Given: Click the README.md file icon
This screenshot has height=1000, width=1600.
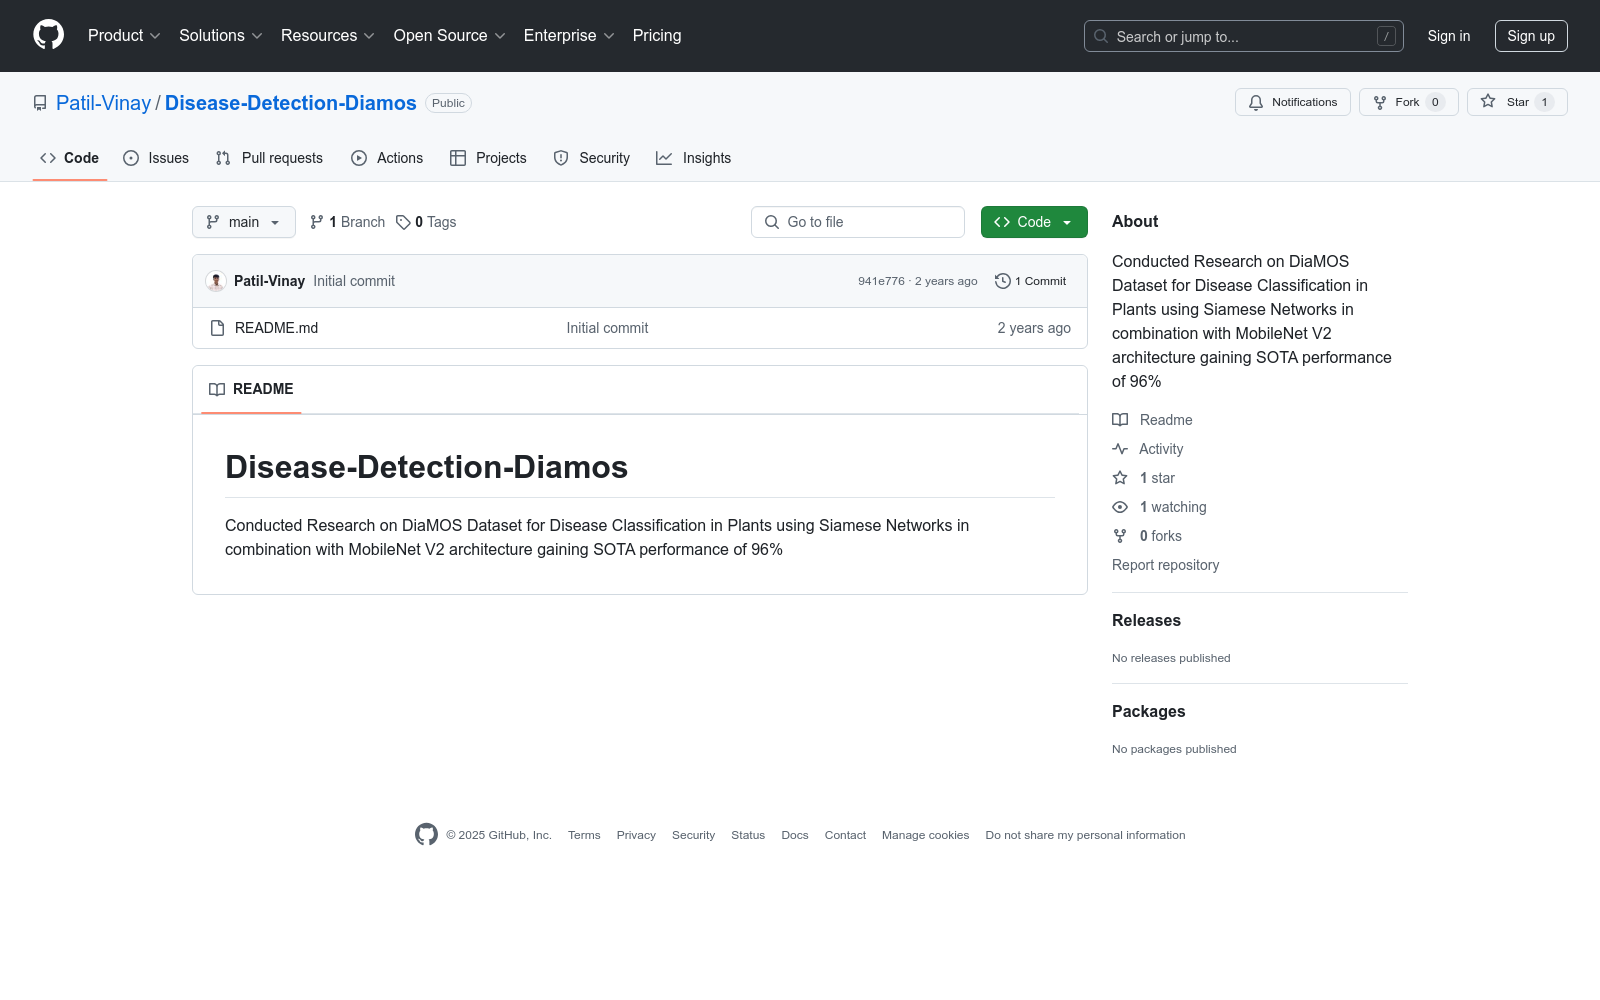Looking at the screenshot, I should click(217, 328).
